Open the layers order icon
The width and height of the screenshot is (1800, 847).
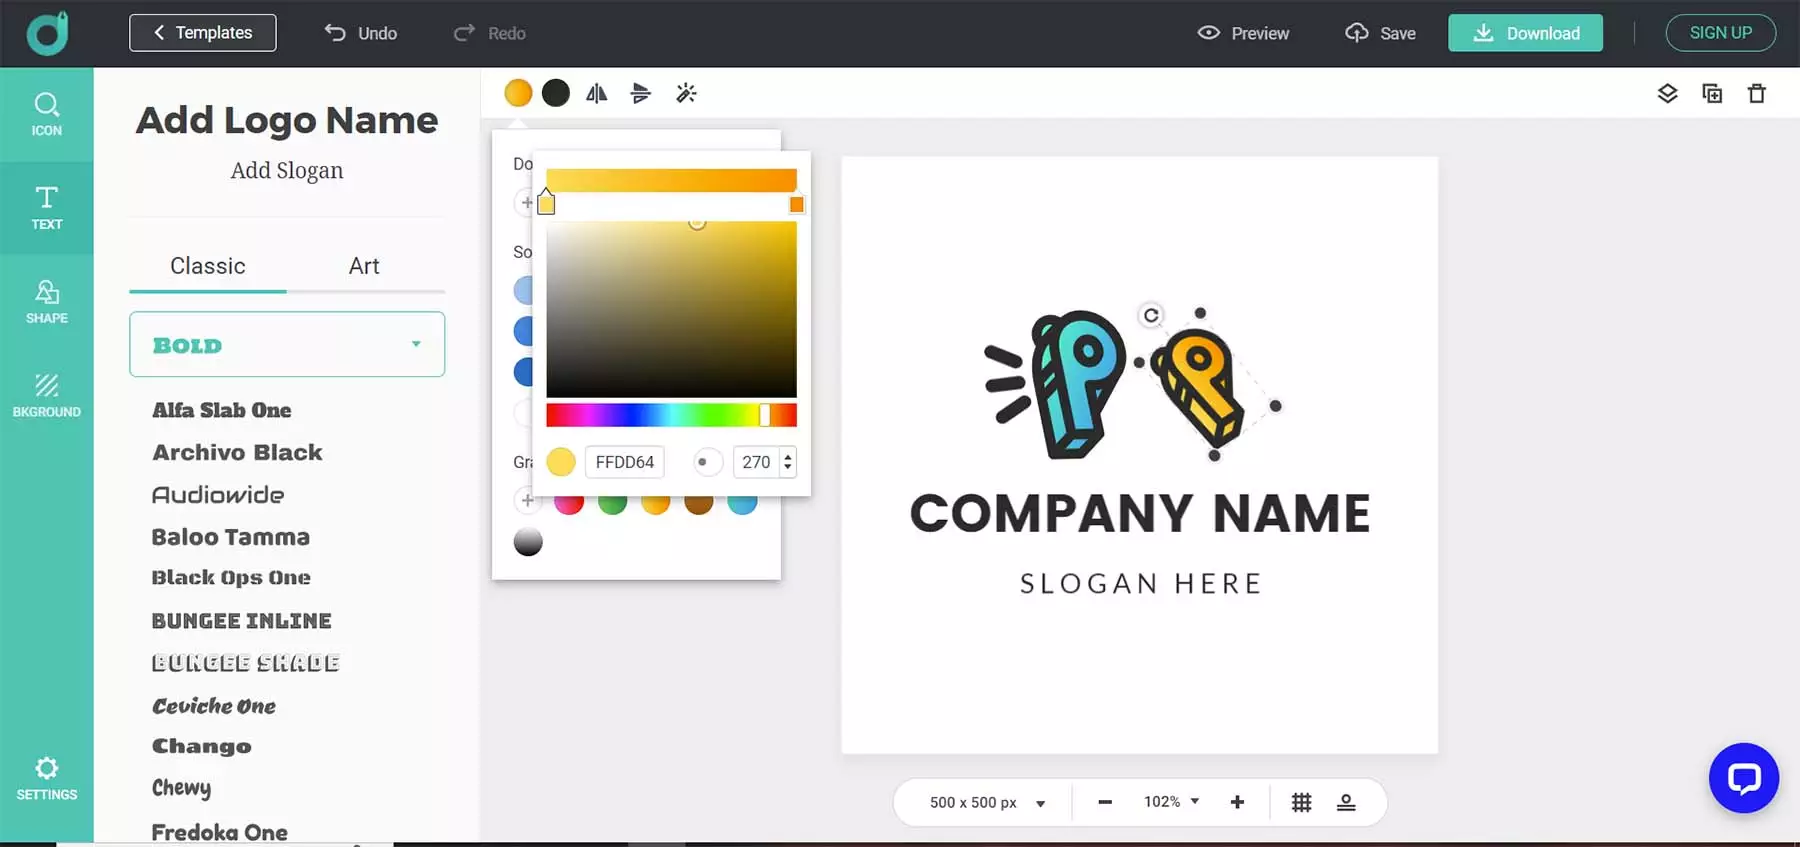coord(1667,94)
